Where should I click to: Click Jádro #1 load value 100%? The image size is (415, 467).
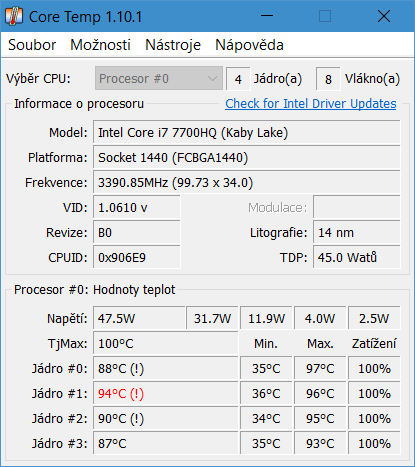click(x=374, y=394)
